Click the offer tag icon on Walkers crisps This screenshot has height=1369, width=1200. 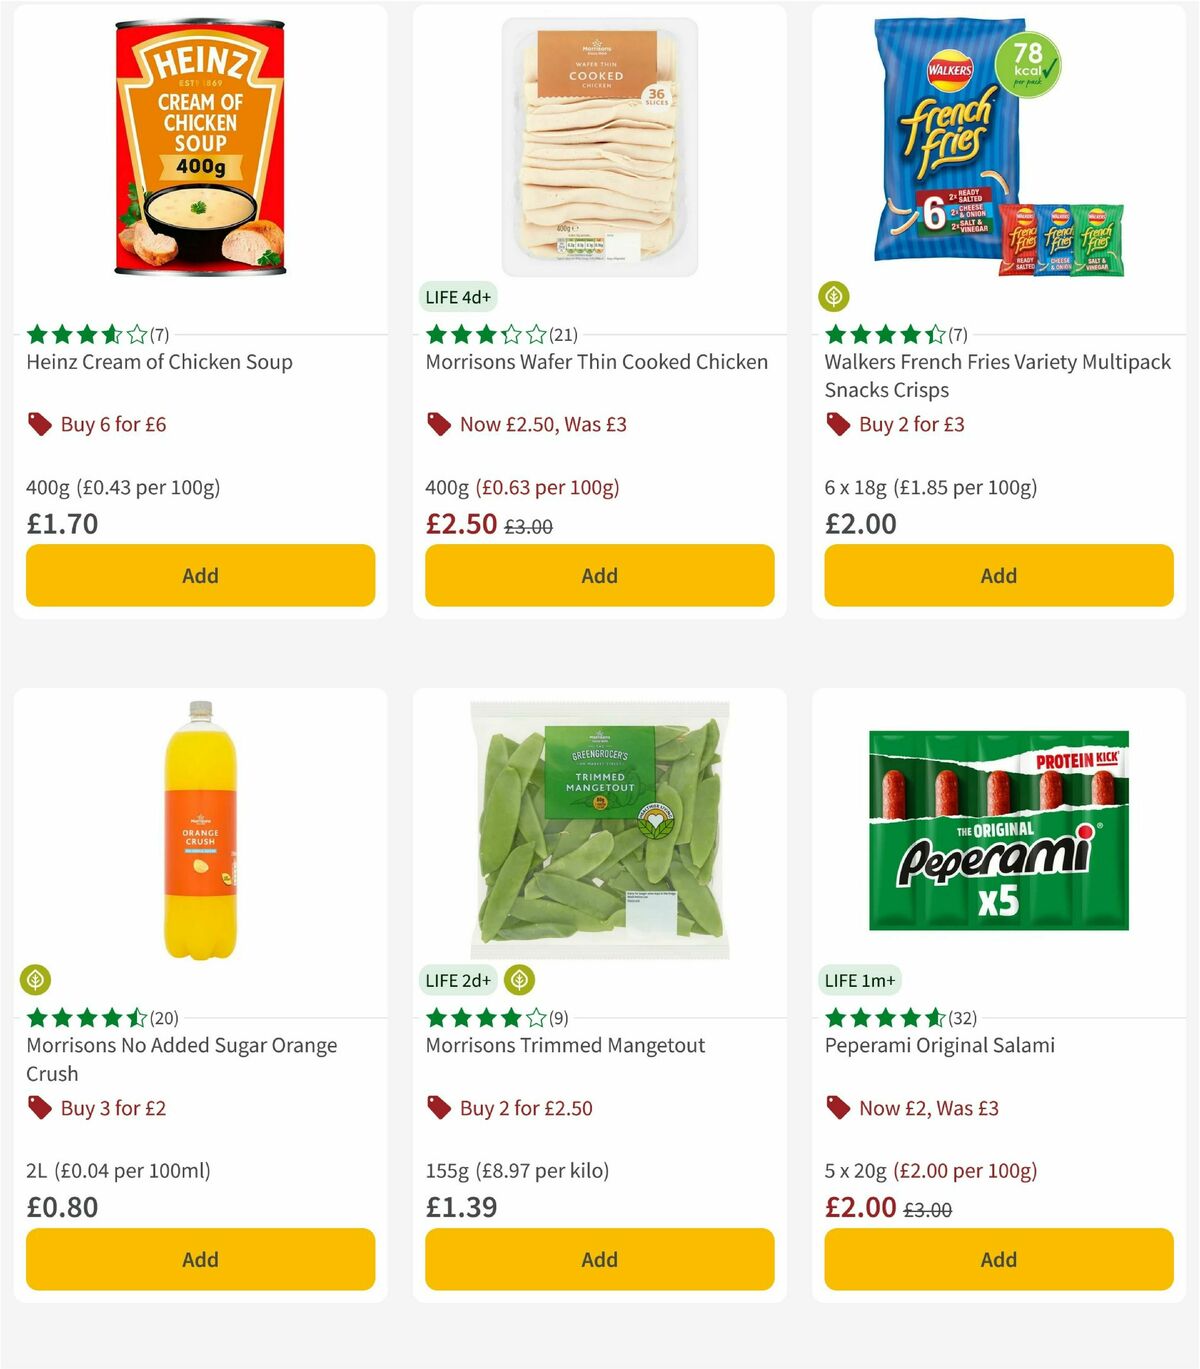click(x=836, y=424)
